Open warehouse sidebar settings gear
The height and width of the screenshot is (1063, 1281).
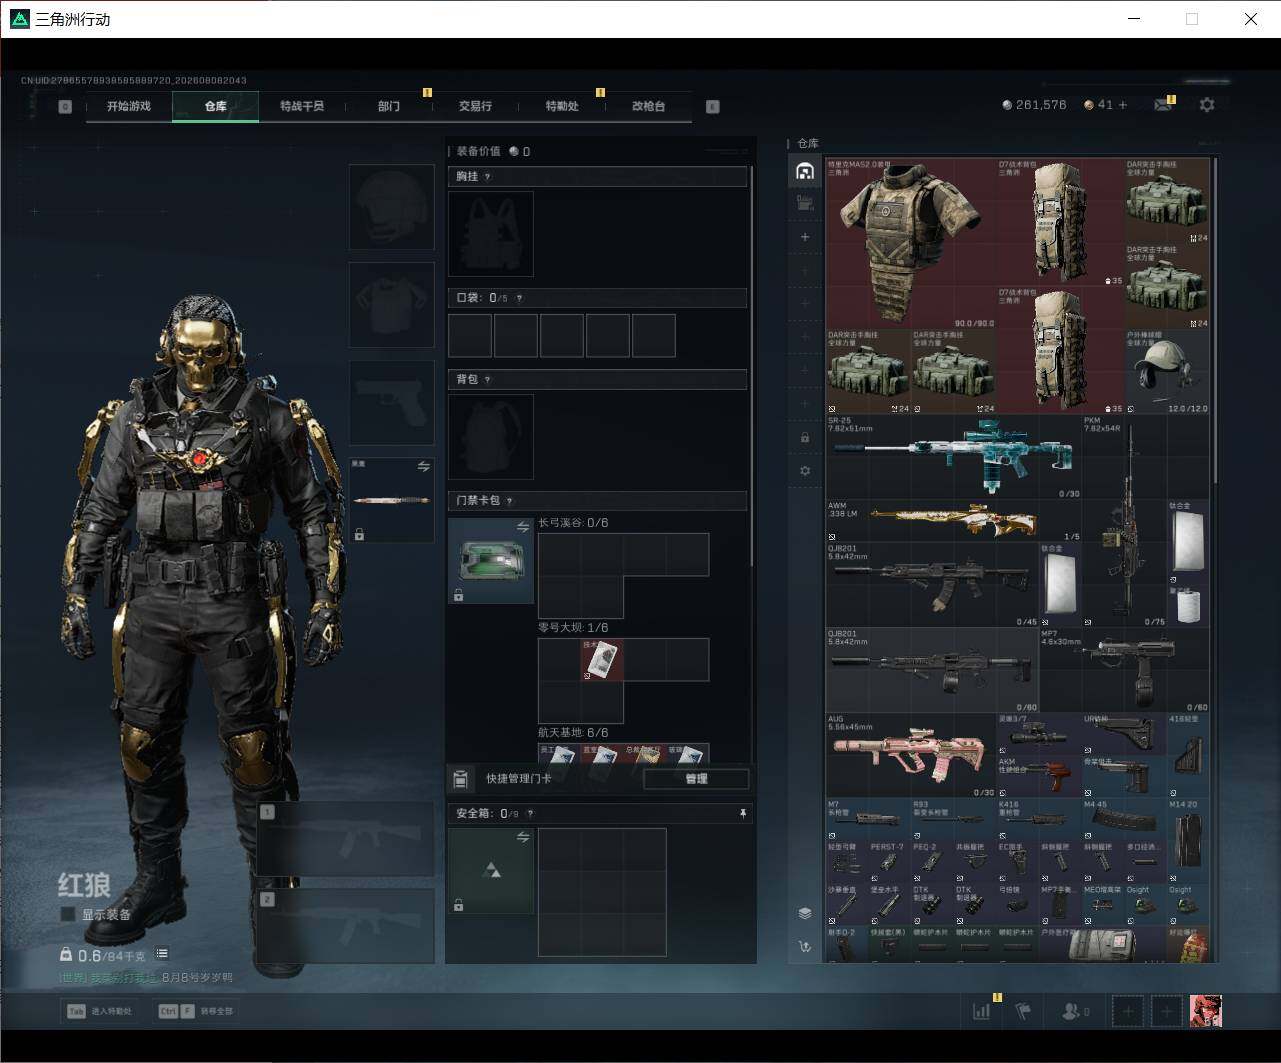[x=805, y=470]
